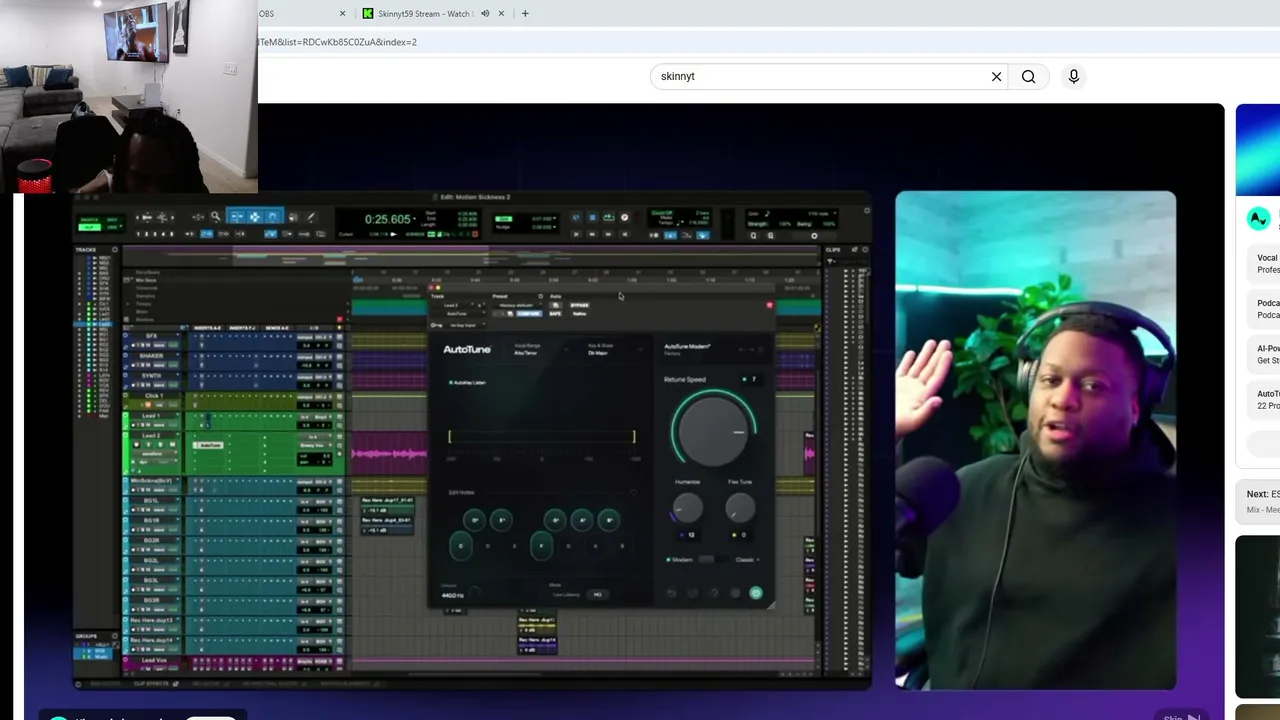The image size is (1280, 720).
Task: Click the INSERTS A-E column header
Action: pos(207,328)
